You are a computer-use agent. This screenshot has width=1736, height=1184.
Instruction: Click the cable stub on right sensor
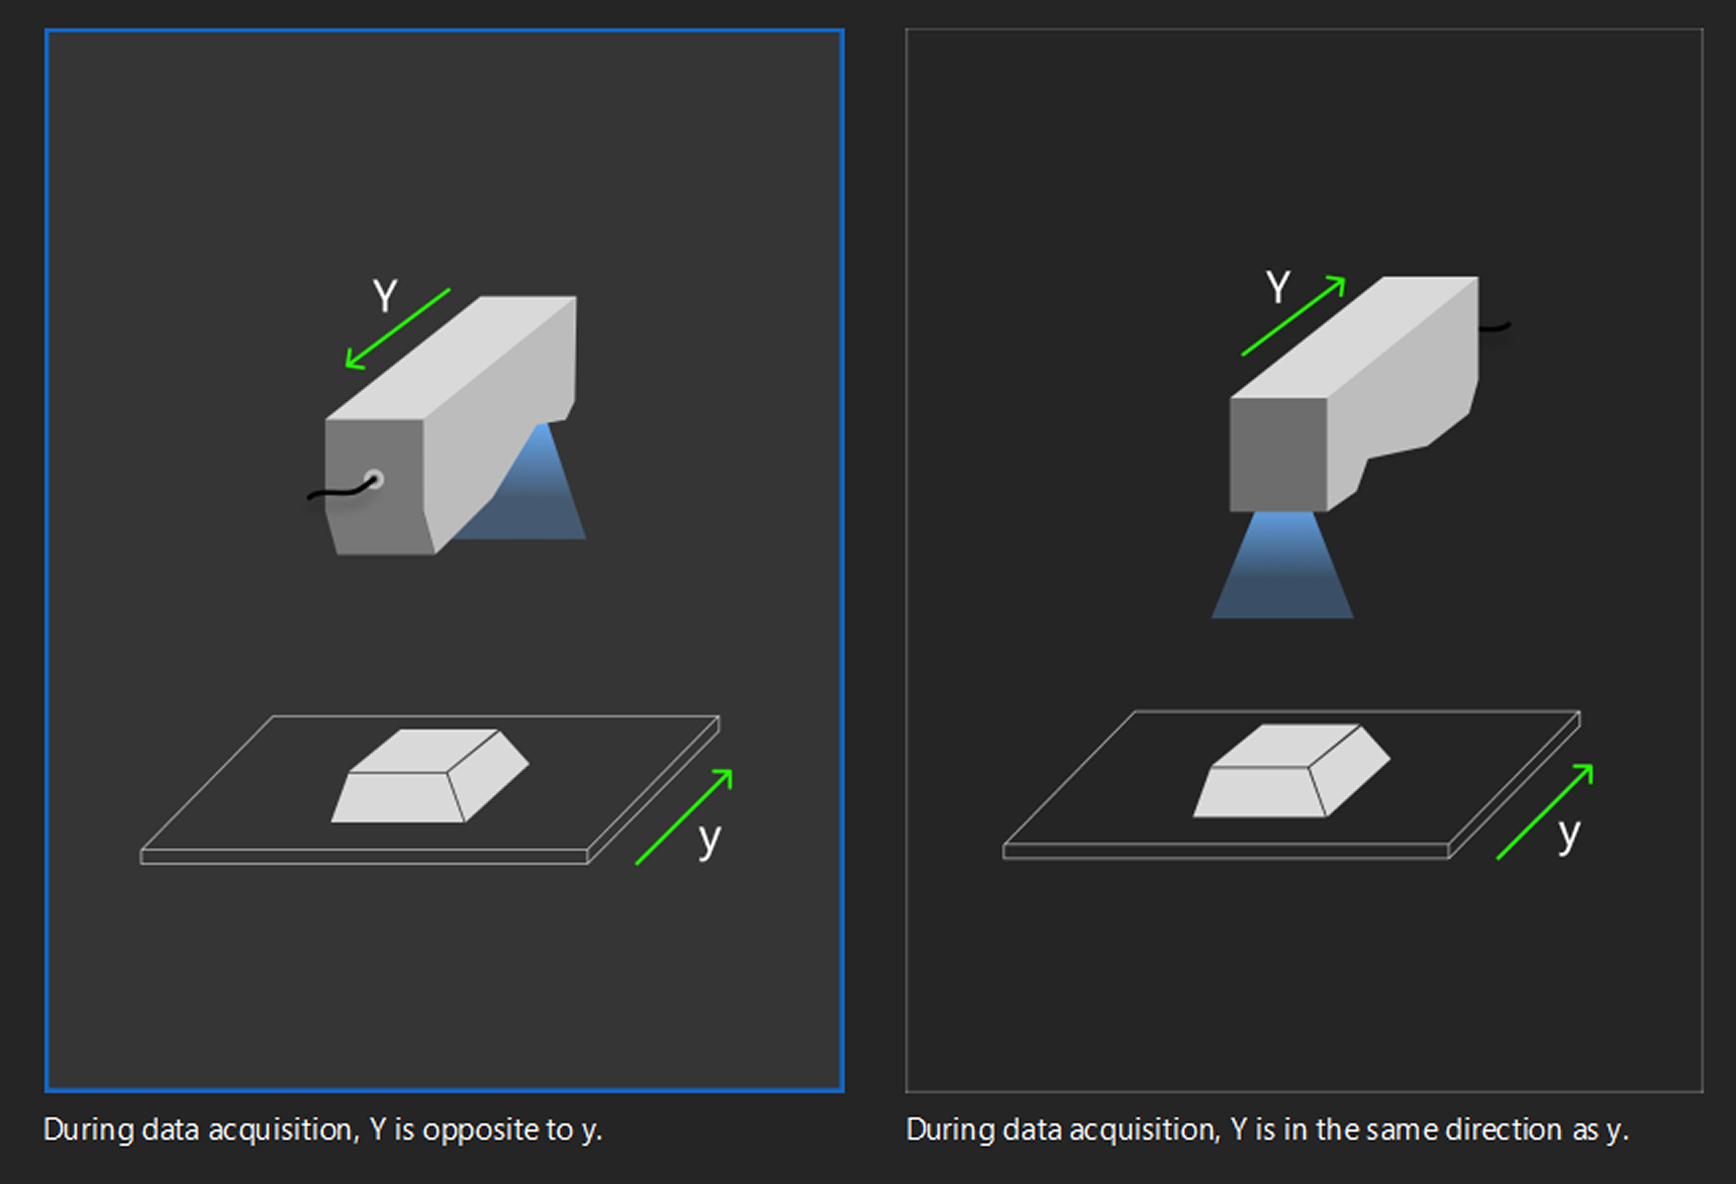tap(1495, 326)
